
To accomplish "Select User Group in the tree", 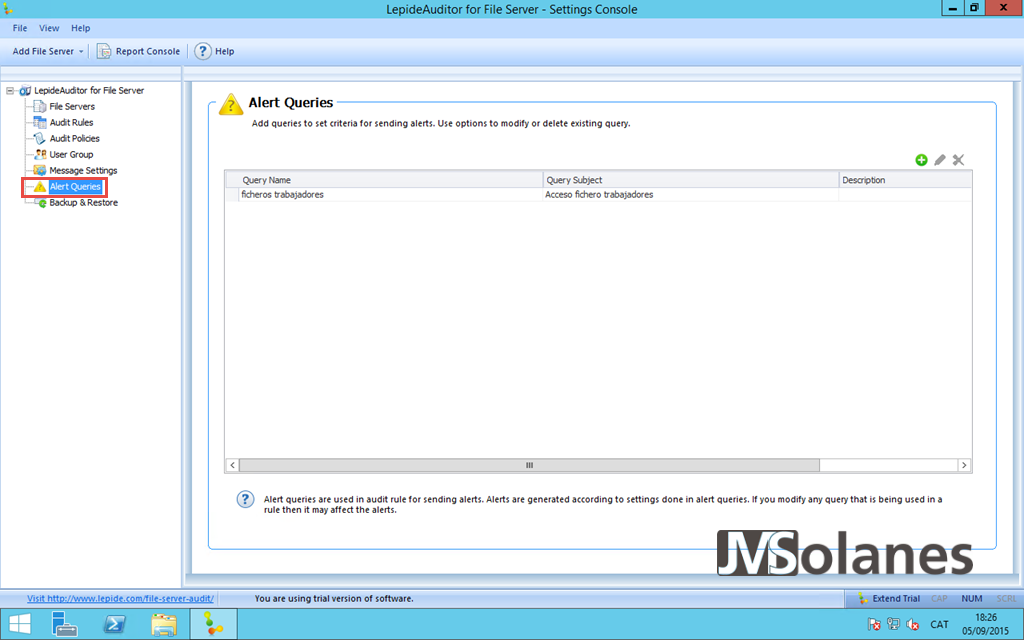I will point(71,154).
